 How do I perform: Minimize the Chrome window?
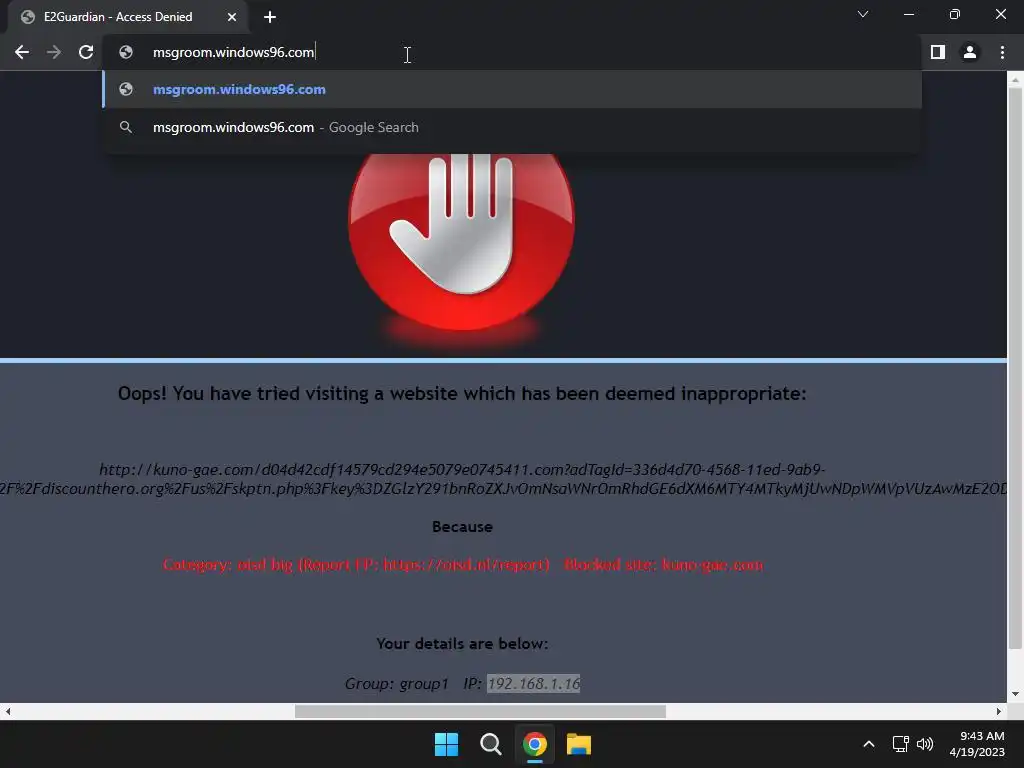point(908,14)
